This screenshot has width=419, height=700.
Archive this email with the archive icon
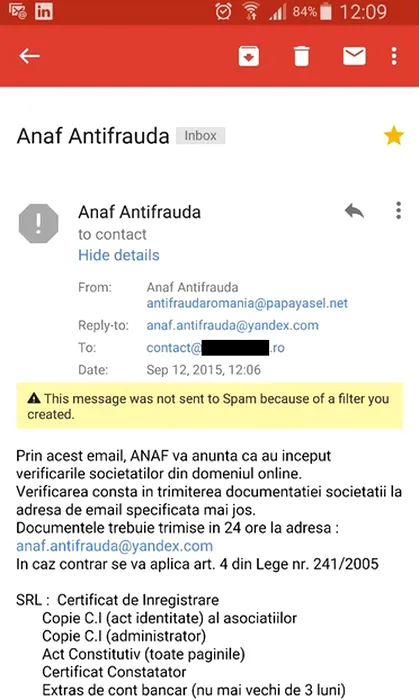click(x=249, y=56)
